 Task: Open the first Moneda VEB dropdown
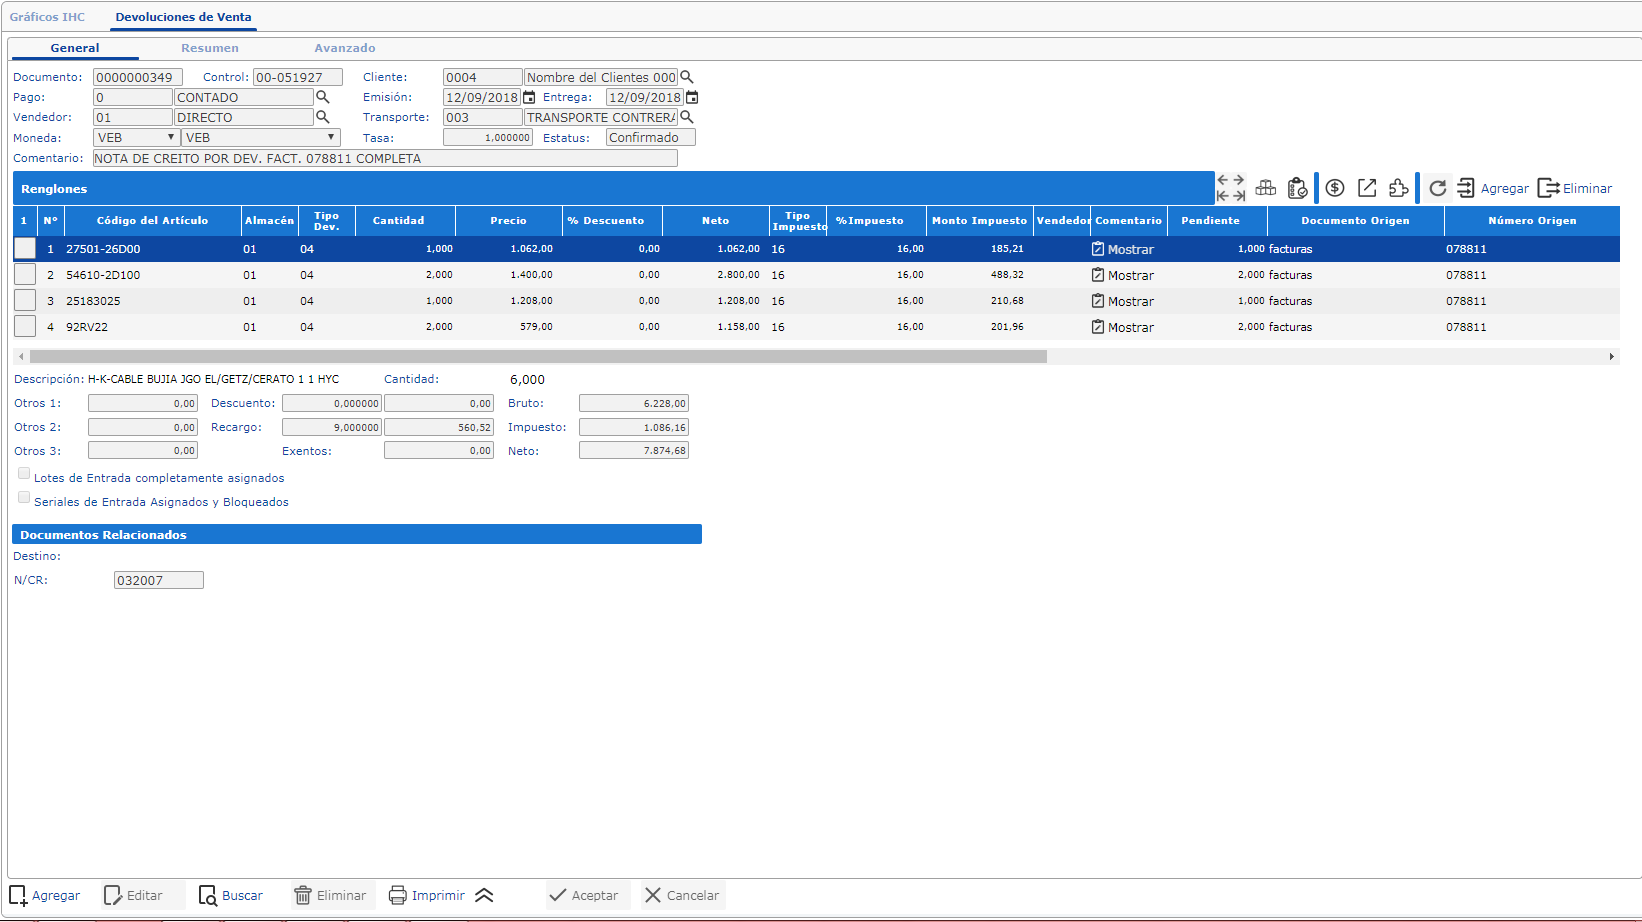pyautogui.click(x=136, y=138)
